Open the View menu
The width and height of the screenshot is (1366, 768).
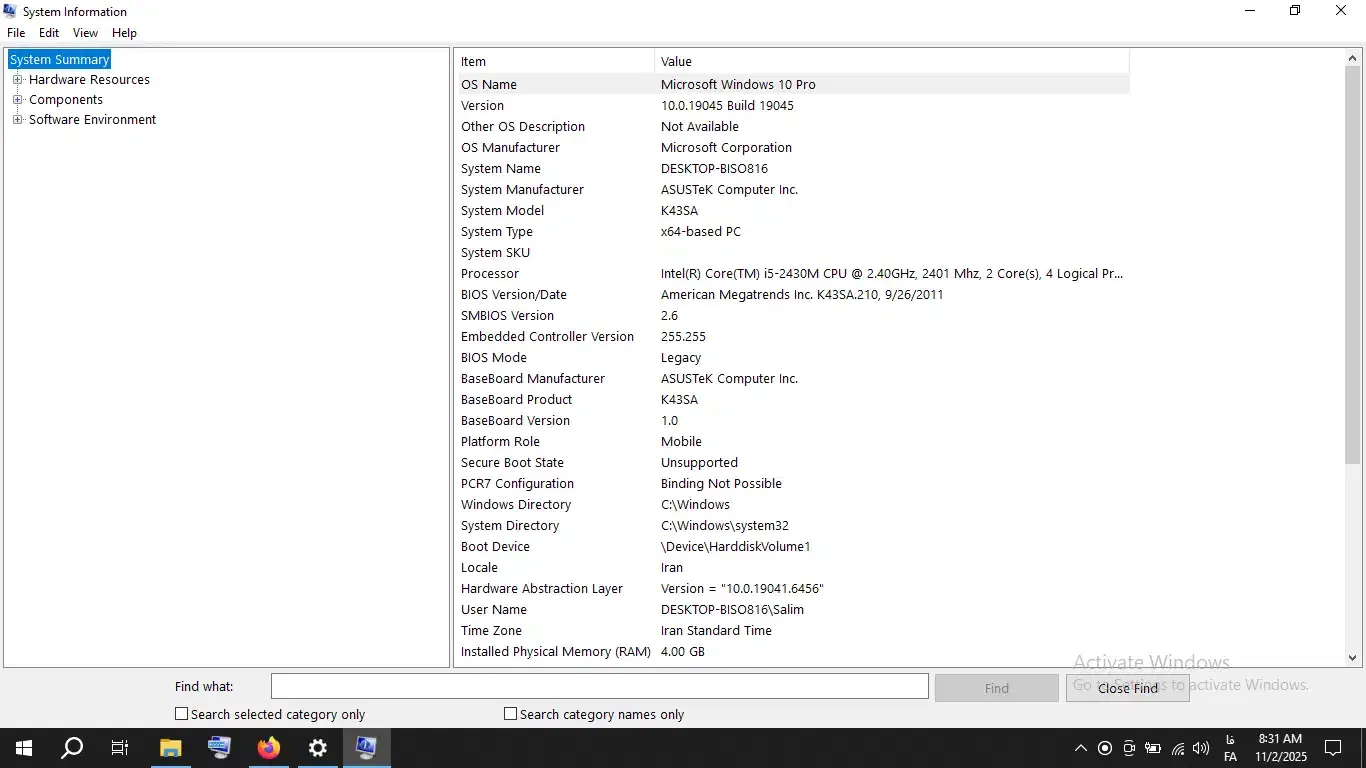(85, 33)
